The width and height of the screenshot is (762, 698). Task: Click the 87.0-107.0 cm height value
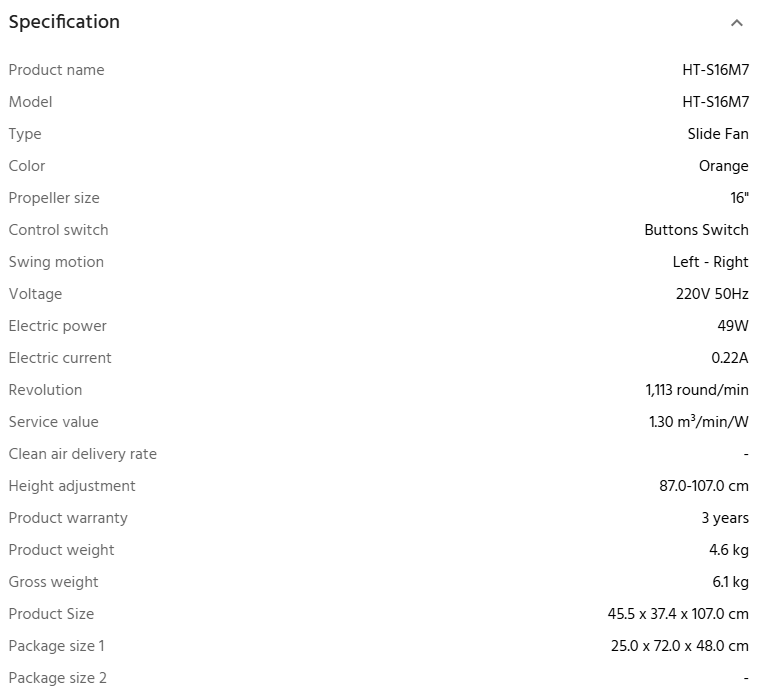(704, 486)
